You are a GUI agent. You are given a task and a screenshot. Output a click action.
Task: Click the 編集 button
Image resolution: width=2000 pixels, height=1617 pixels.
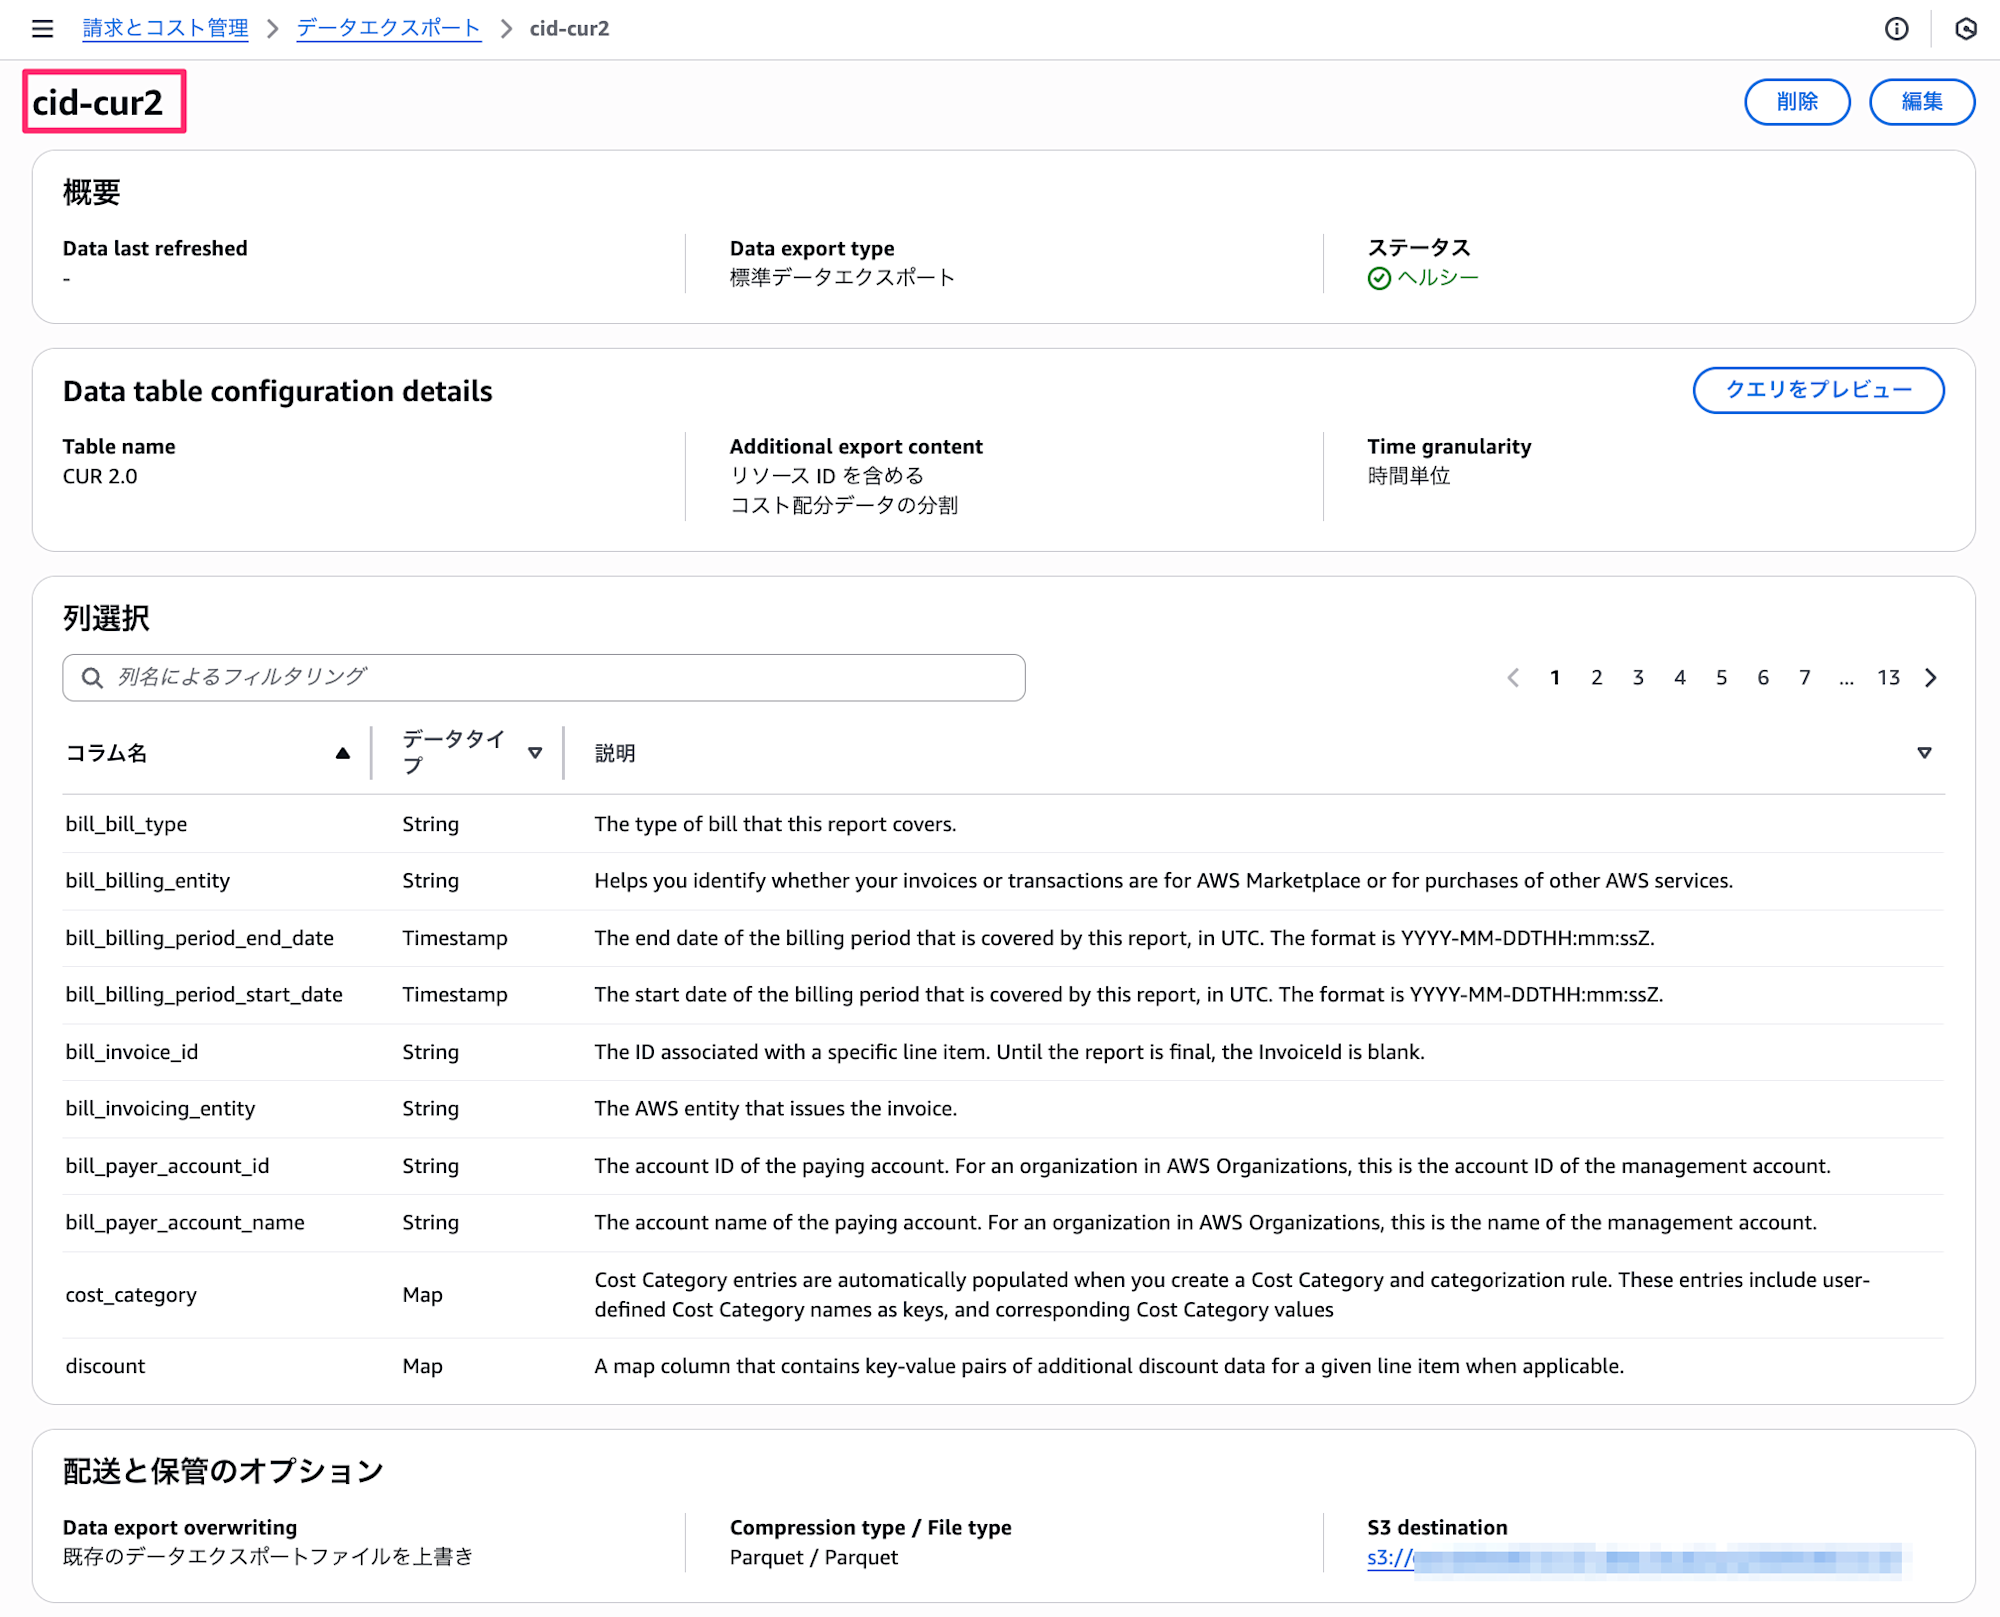coord(1922,102)
